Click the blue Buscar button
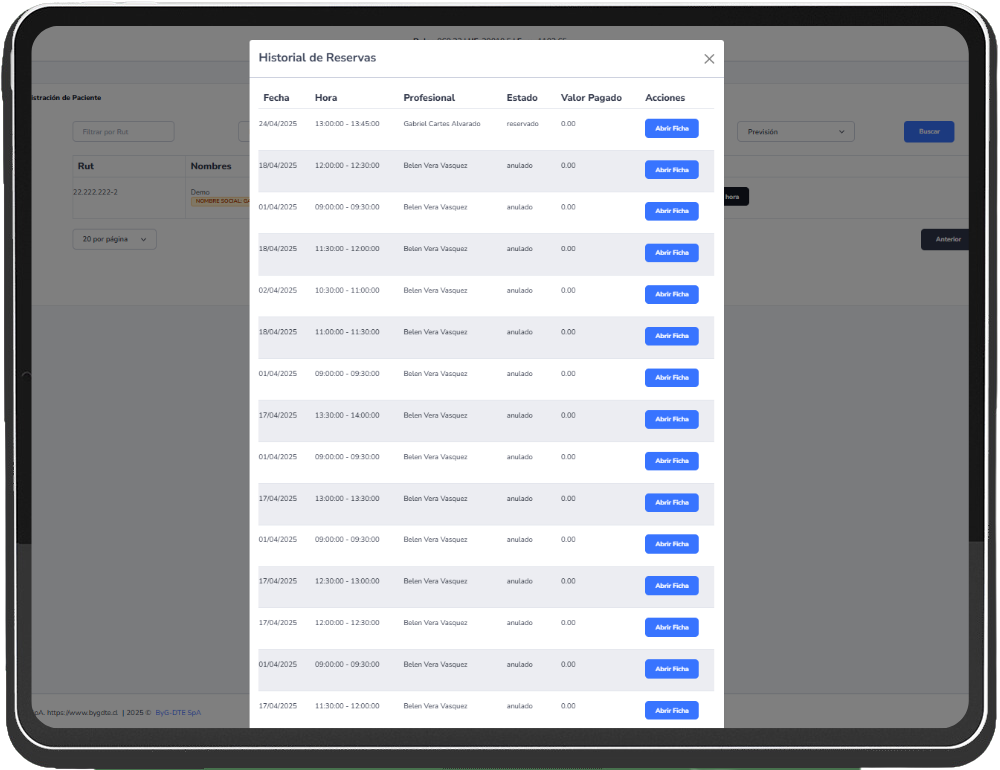The width and height of the screenshot is (1000, 770). coord(928,132)
